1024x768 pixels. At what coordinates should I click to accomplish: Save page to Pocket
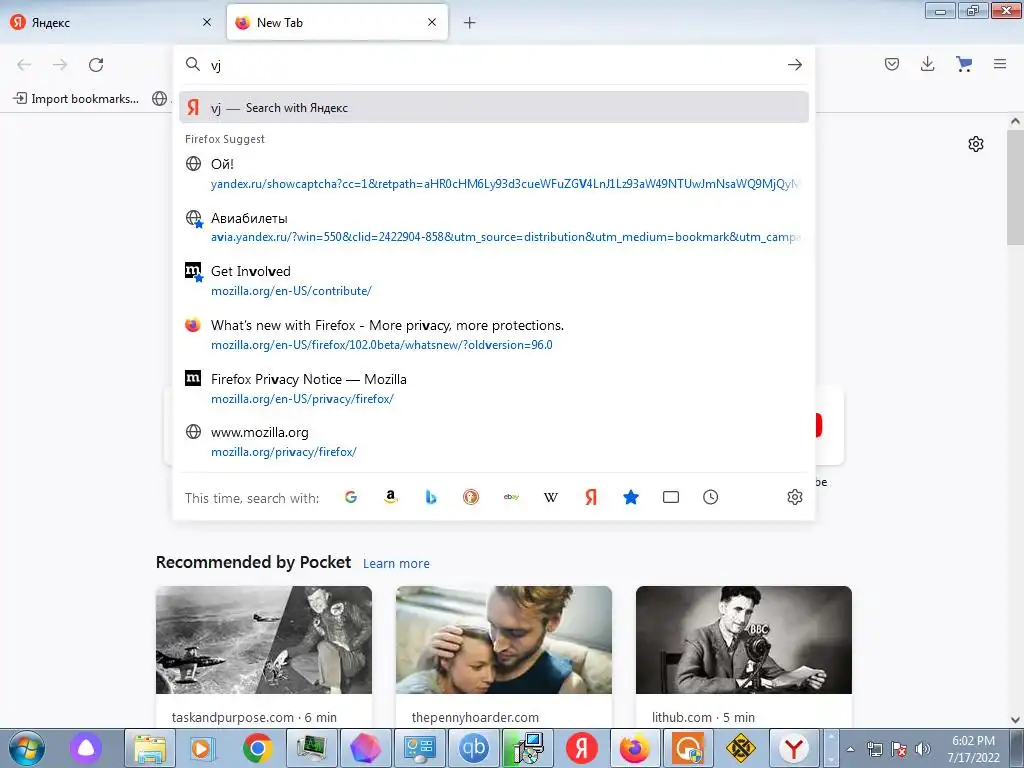tap(892, 64)
